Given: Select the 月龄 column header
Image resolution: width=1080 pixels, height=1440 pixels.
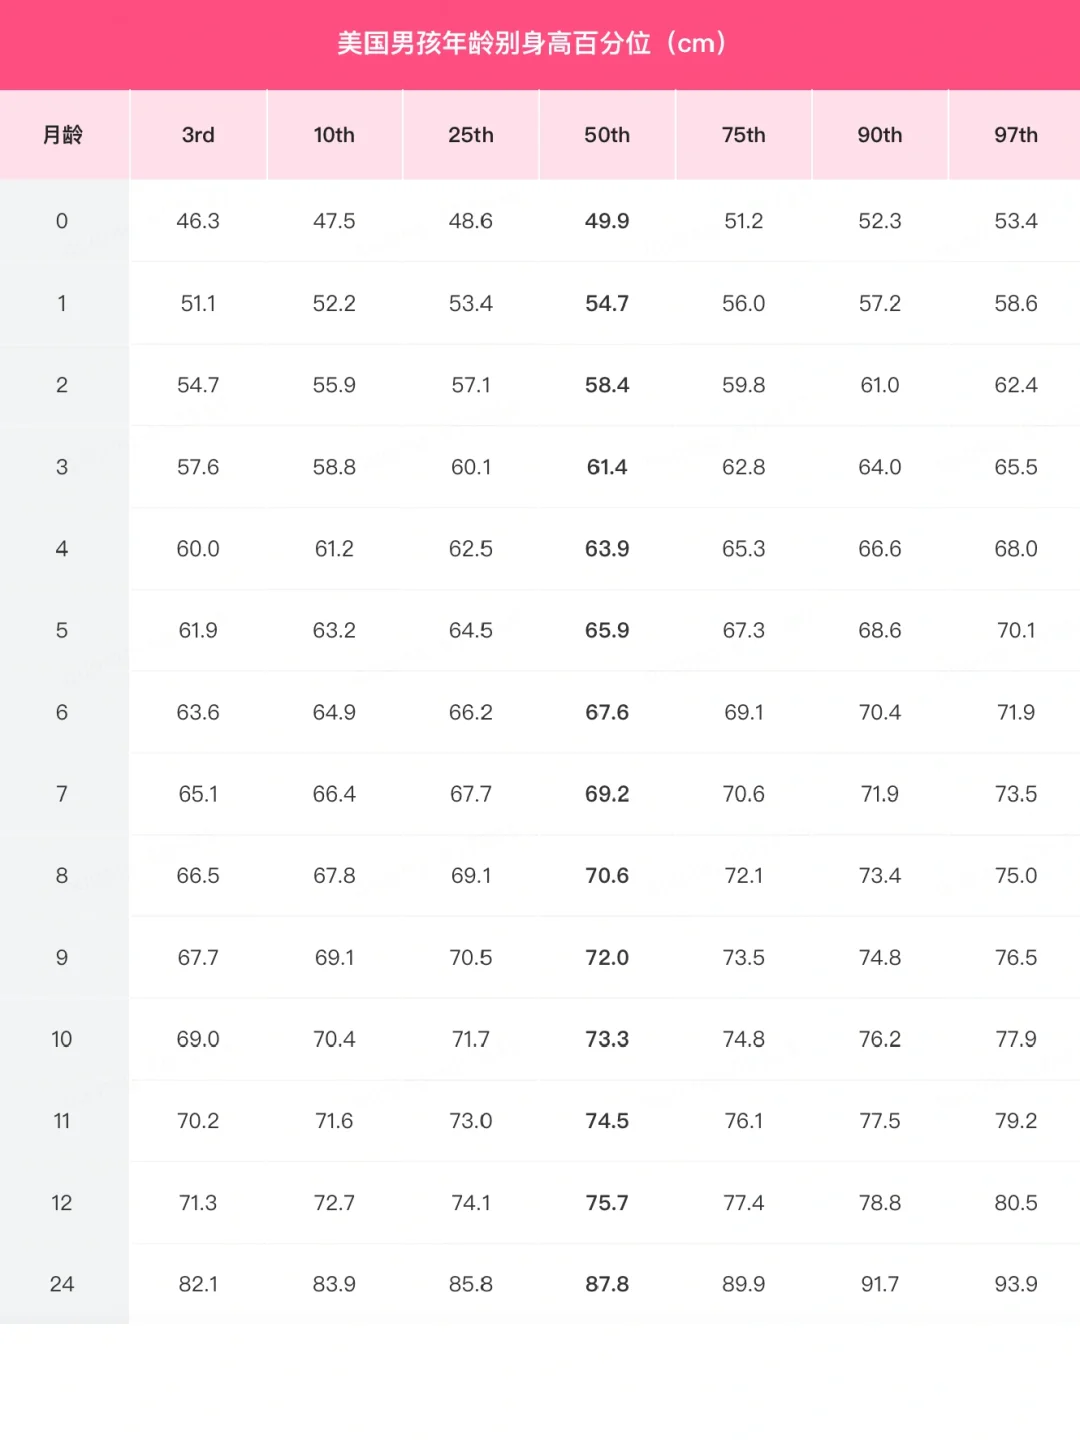Looking at the screenshot, I should tap(62, 135).
